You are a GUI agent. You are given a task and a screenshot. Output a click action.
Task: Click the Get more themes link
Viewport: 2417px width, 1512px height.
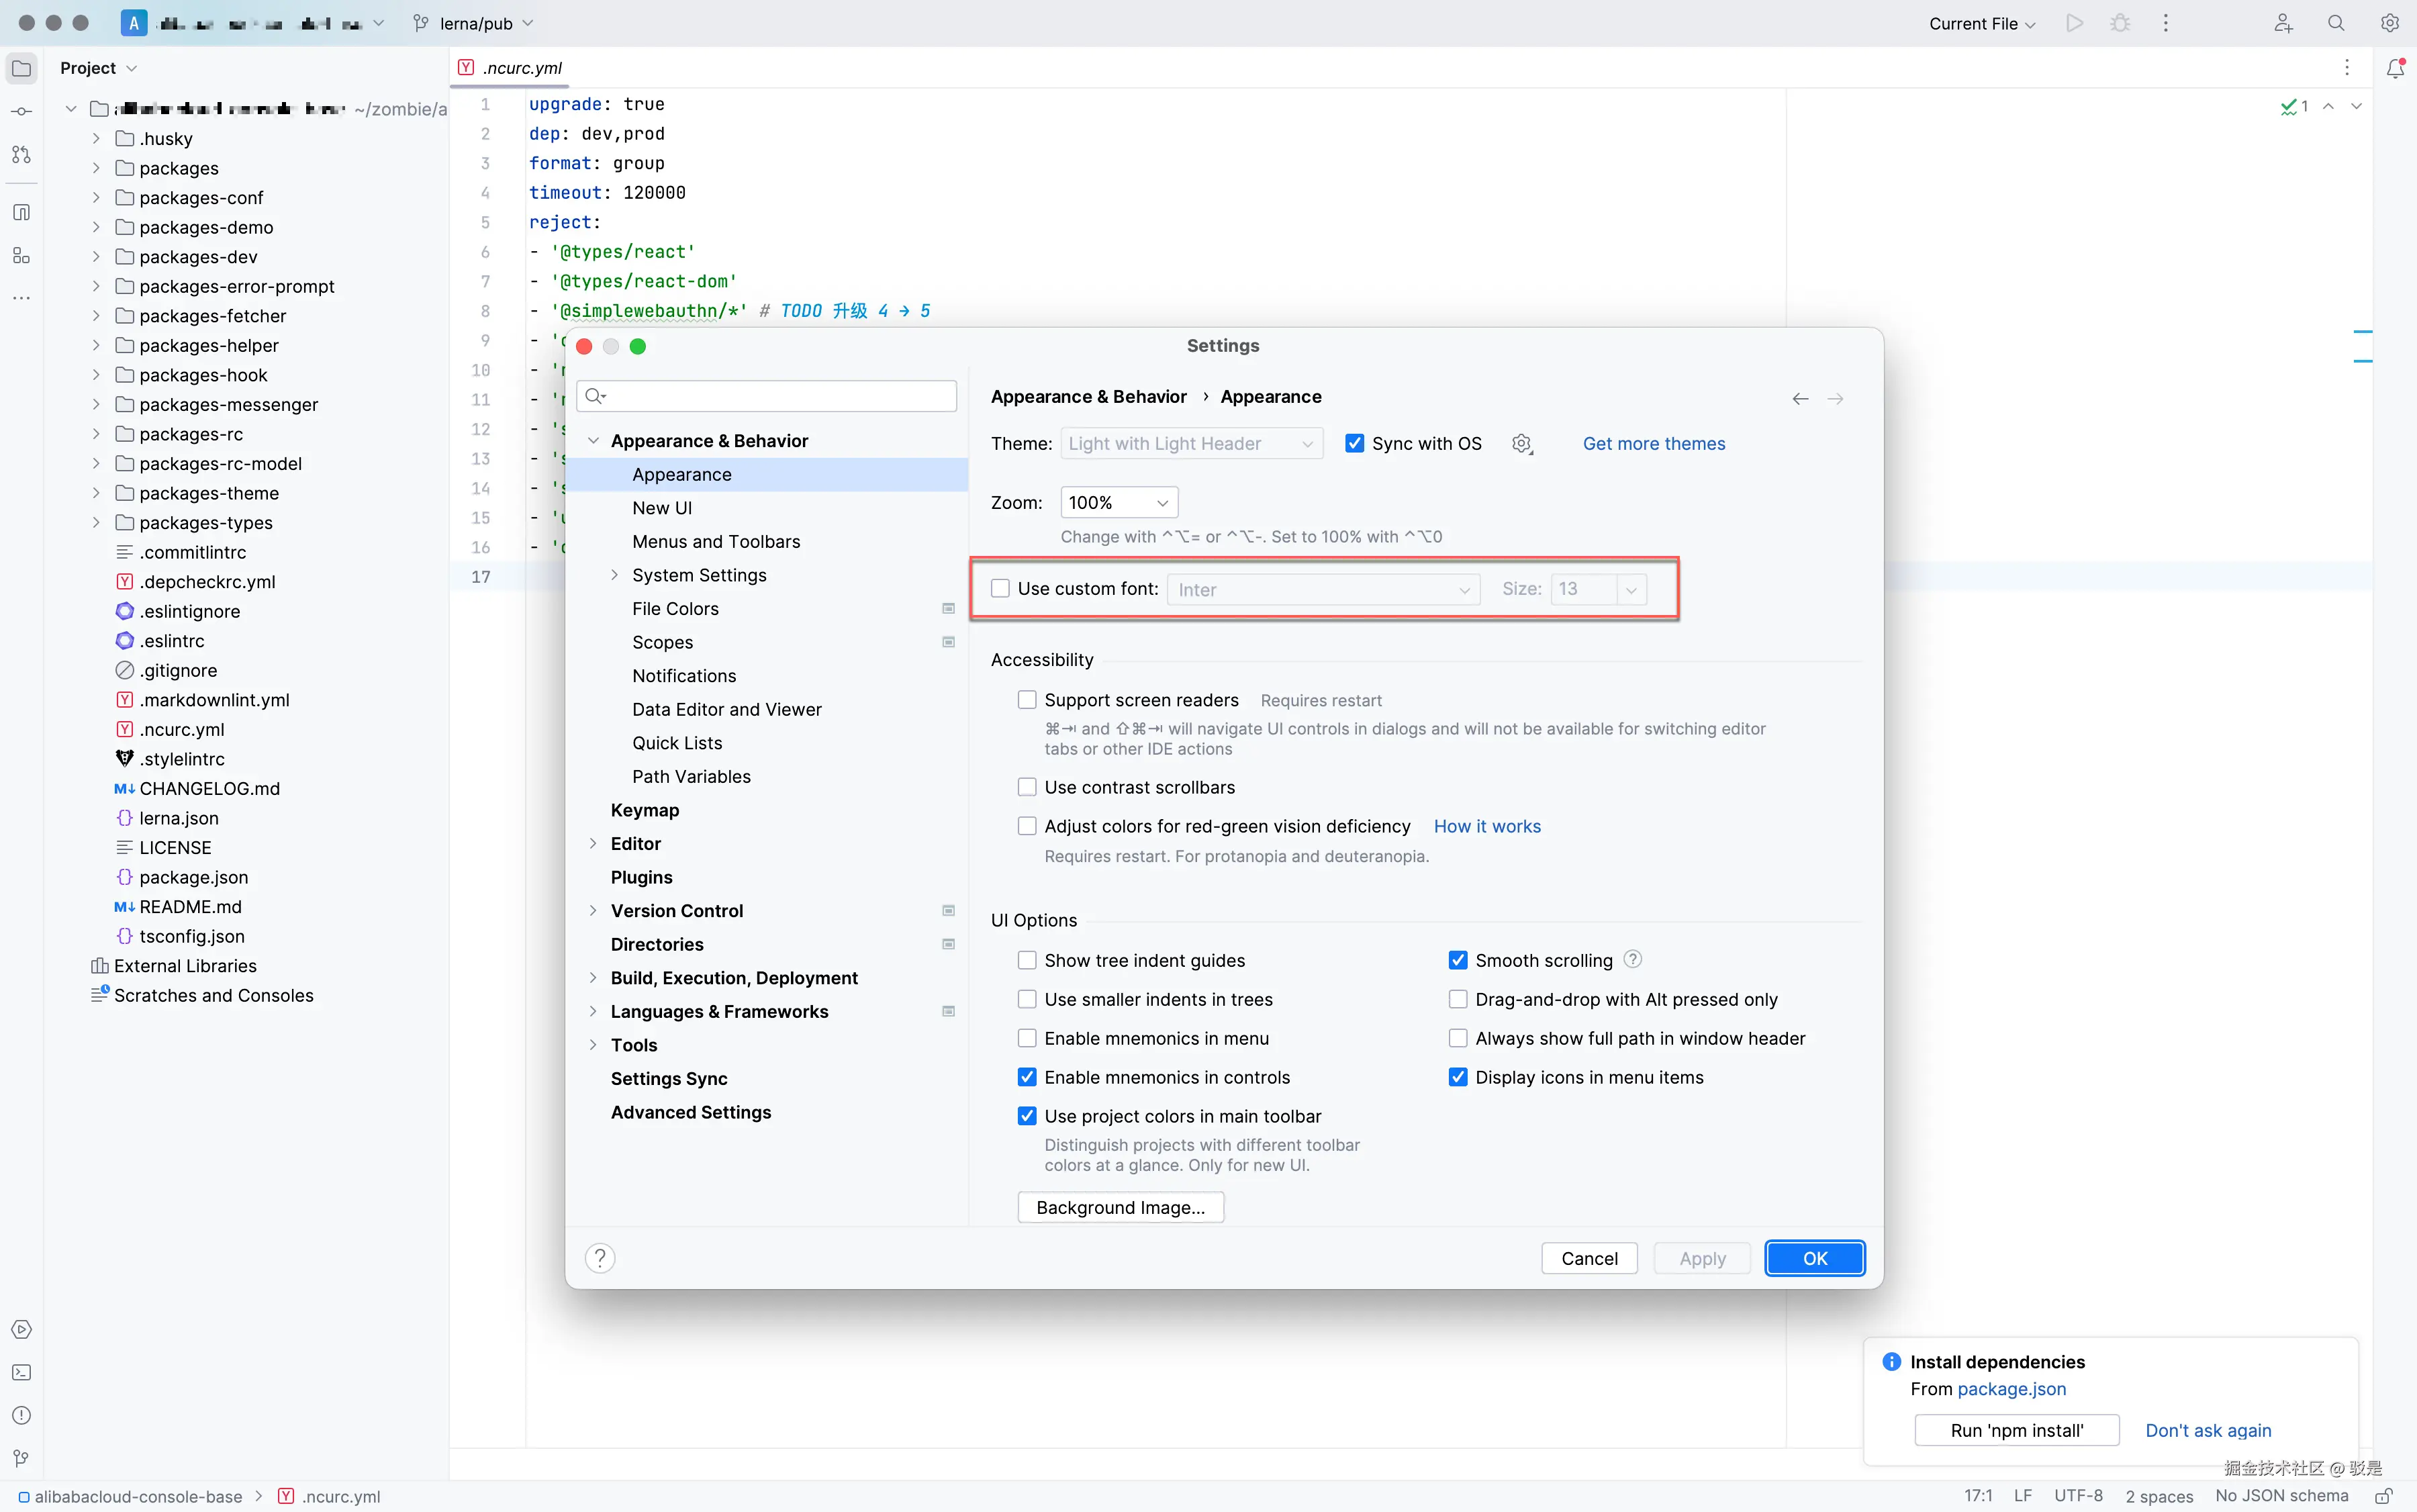tap(1653, 444)
